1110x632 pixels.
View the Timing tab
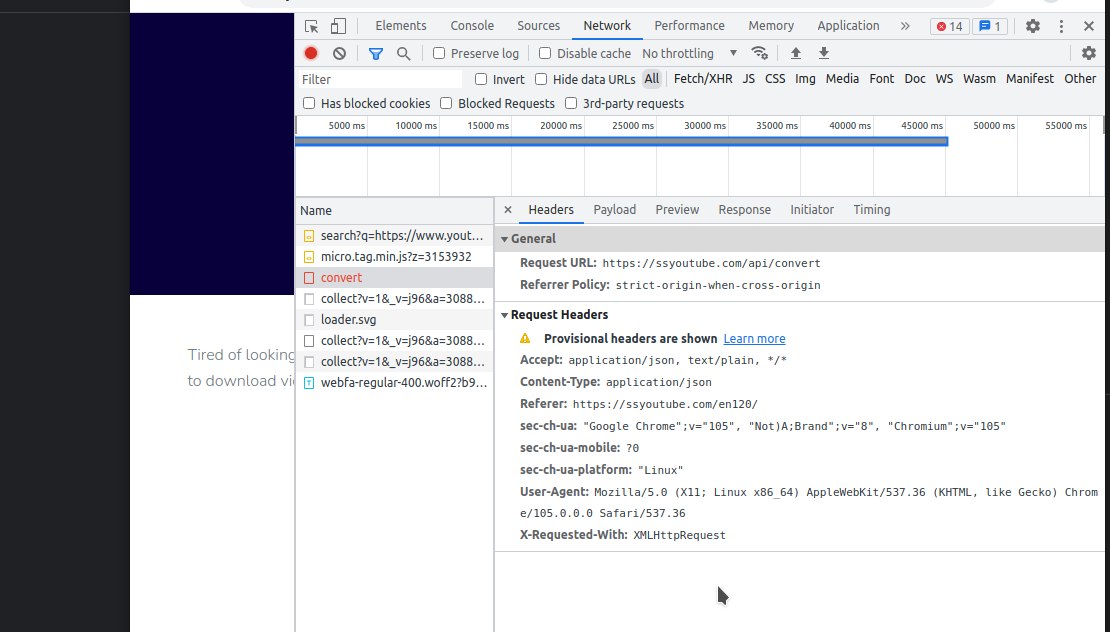coord(871,209)
